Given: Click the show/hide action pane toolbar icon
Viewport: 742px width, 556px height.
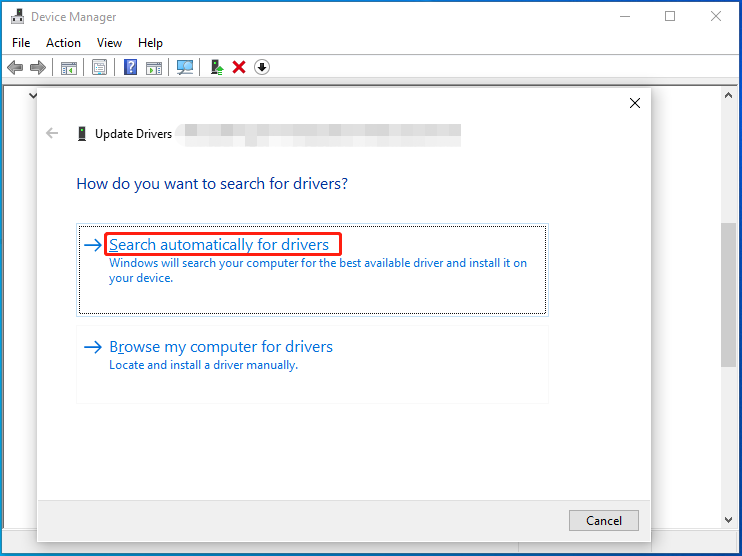Looking at the screenshot, I should pos(154,67).
